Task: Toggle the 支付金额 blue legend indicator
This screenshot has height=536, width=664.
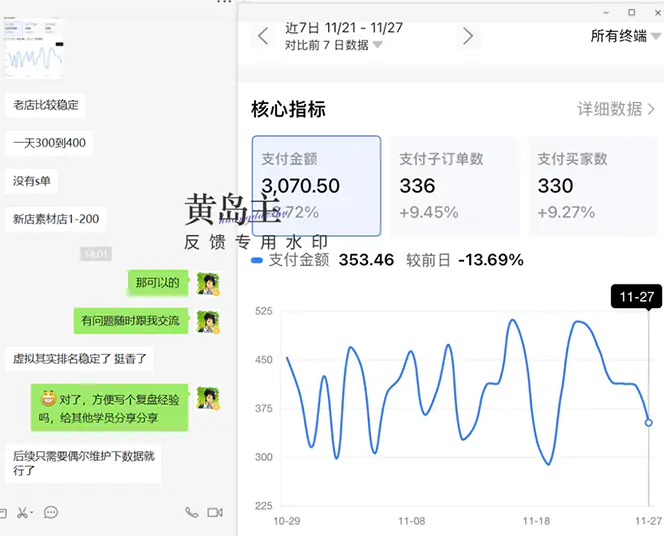Action: [257, 260]
